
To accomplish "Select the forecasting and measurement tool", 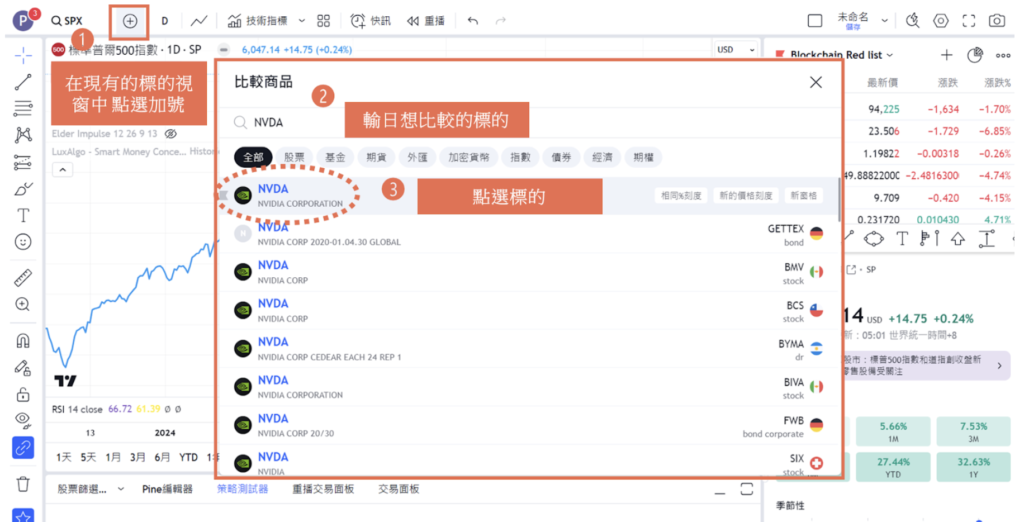I will point(23,162).
